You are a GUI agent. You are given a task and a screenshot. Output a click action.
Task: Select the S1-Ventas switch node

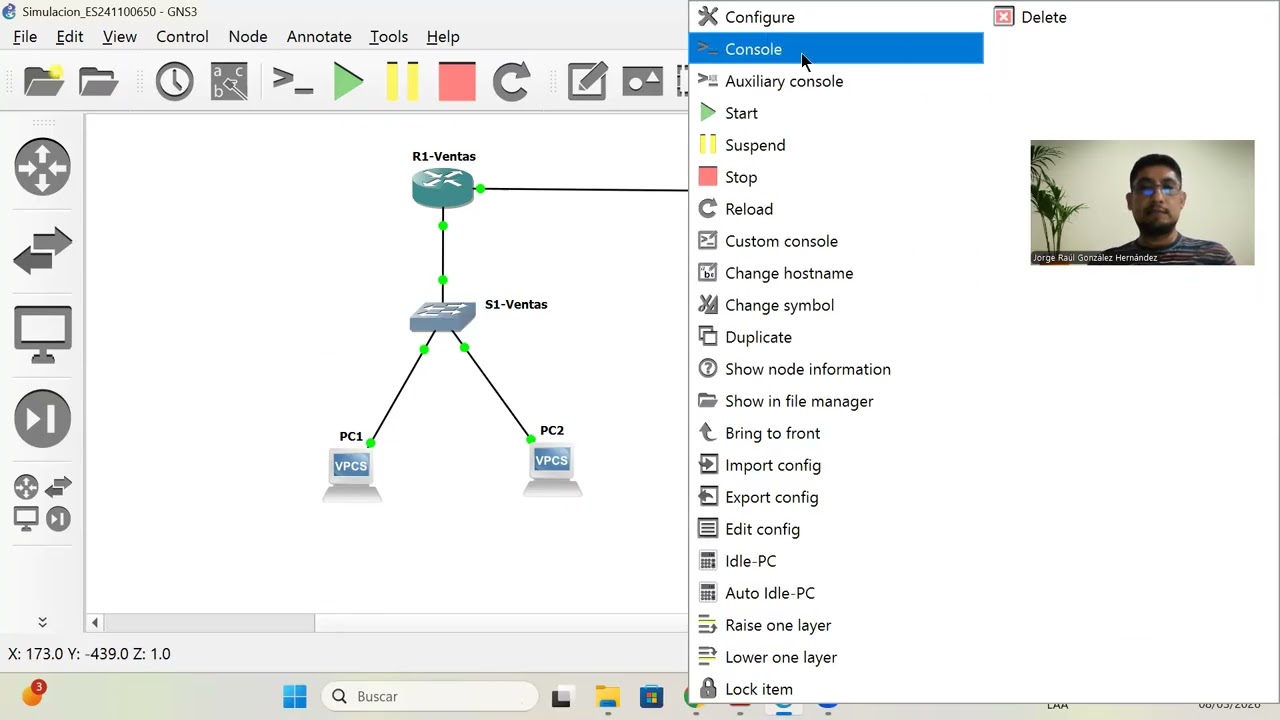click(x=442, y=316)
